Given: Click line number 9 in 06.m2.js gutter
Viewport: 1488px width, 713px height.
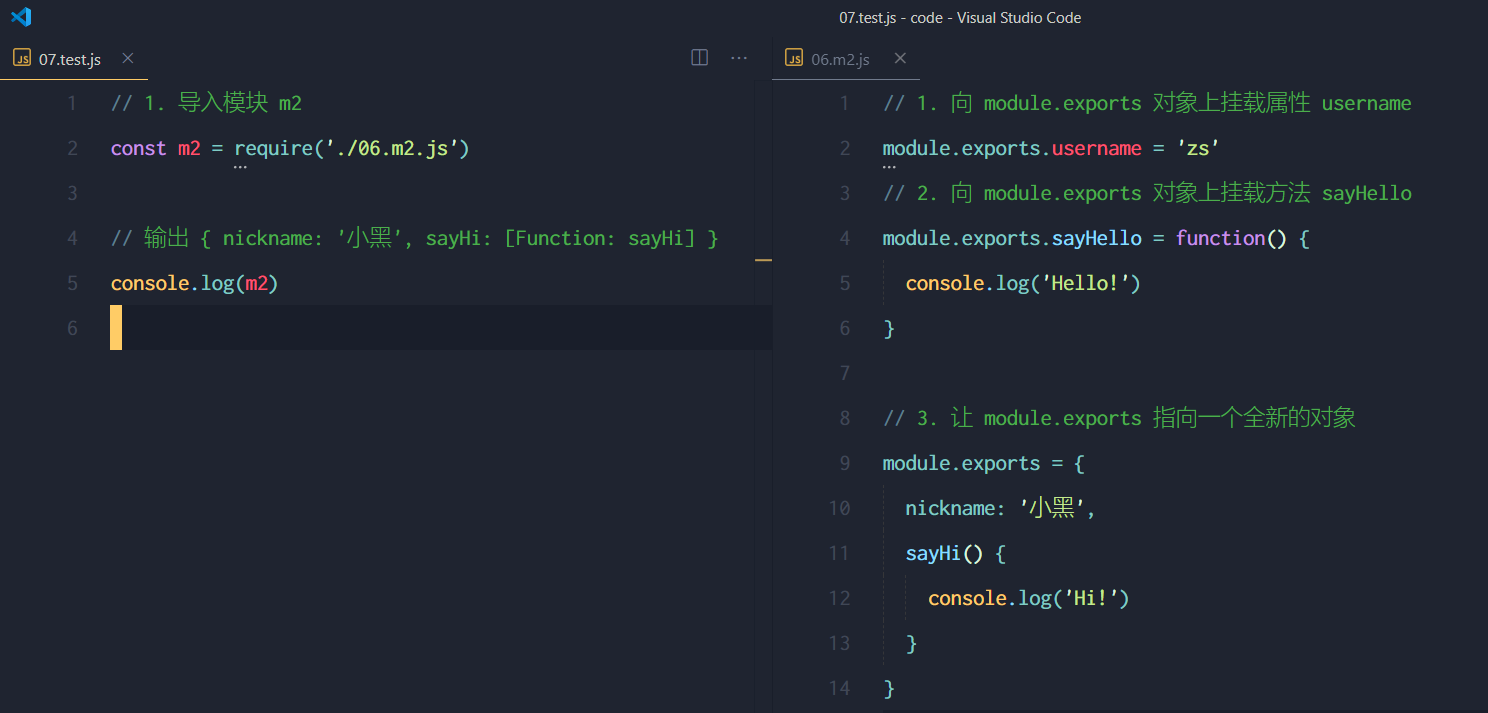Looking at the screenshot, I should (x=845, y=463).
